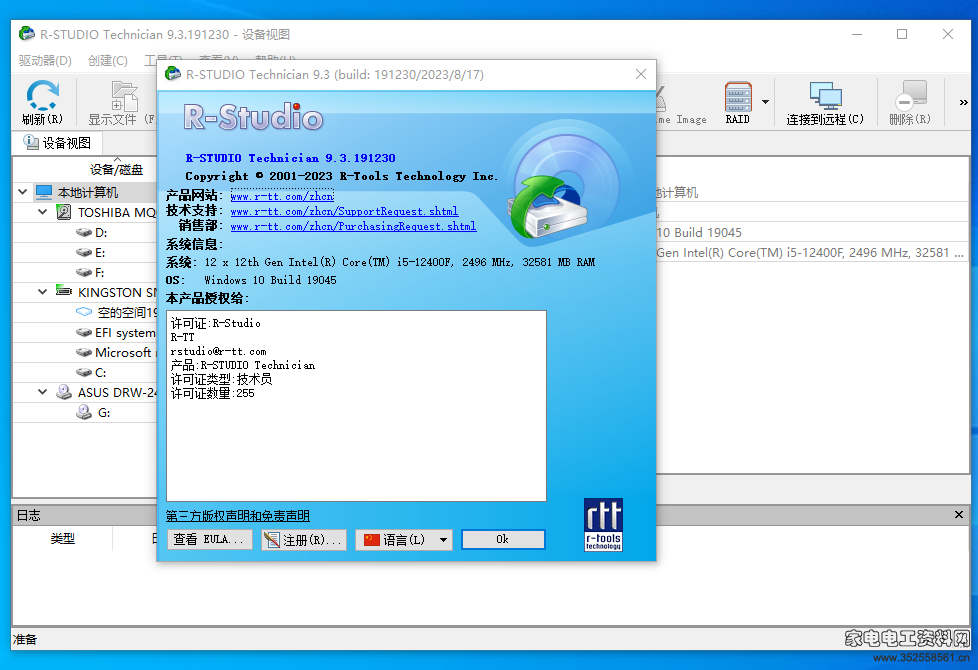Image resolution: width=978 pixels, height=670 pixels.
Task: Click the 类型 column header in log
Action: click(62, 538)
